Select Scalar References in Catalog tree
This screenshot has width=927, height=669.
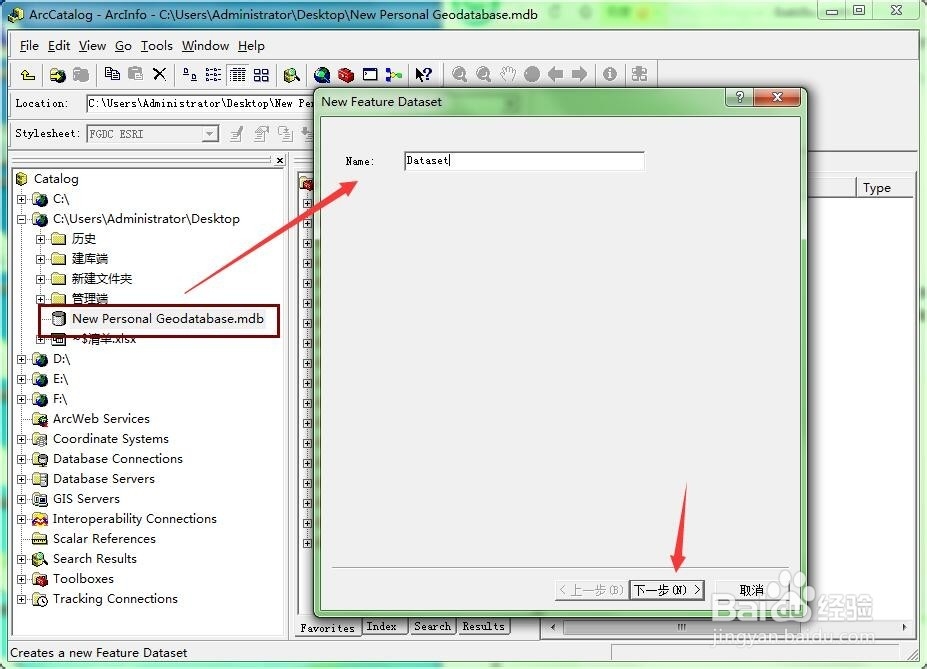104,539
